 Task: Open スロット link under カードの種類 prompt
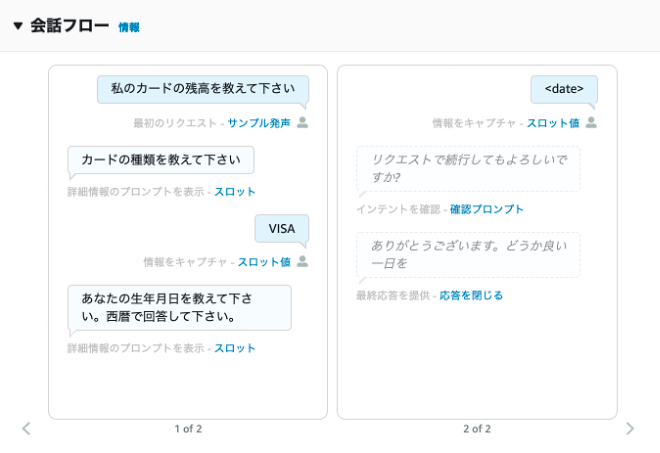click(235, 192)
